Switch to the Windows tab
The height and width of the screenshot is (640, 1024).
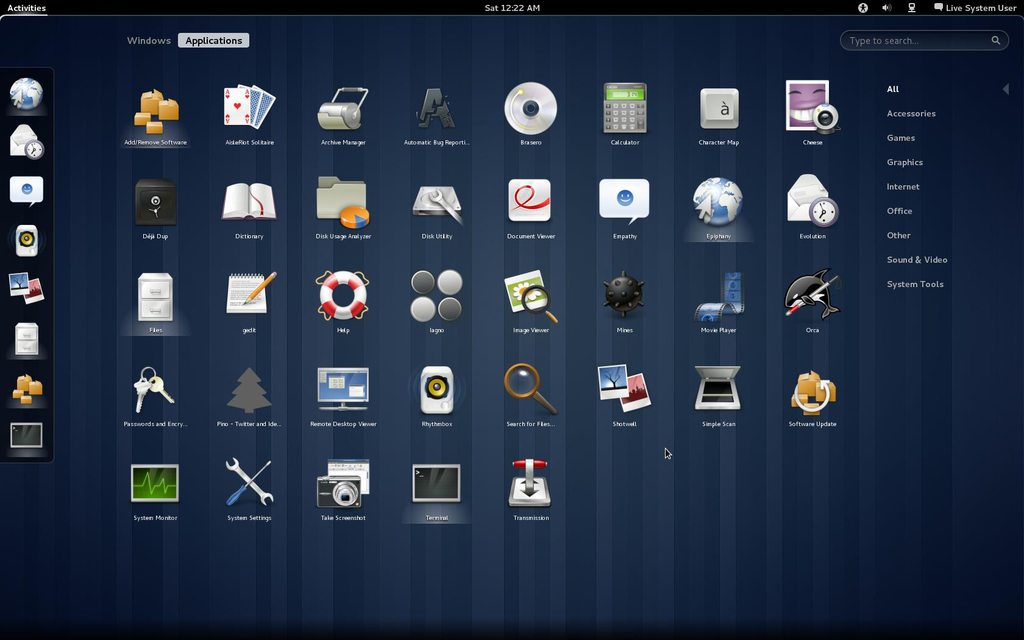(148, 40)
